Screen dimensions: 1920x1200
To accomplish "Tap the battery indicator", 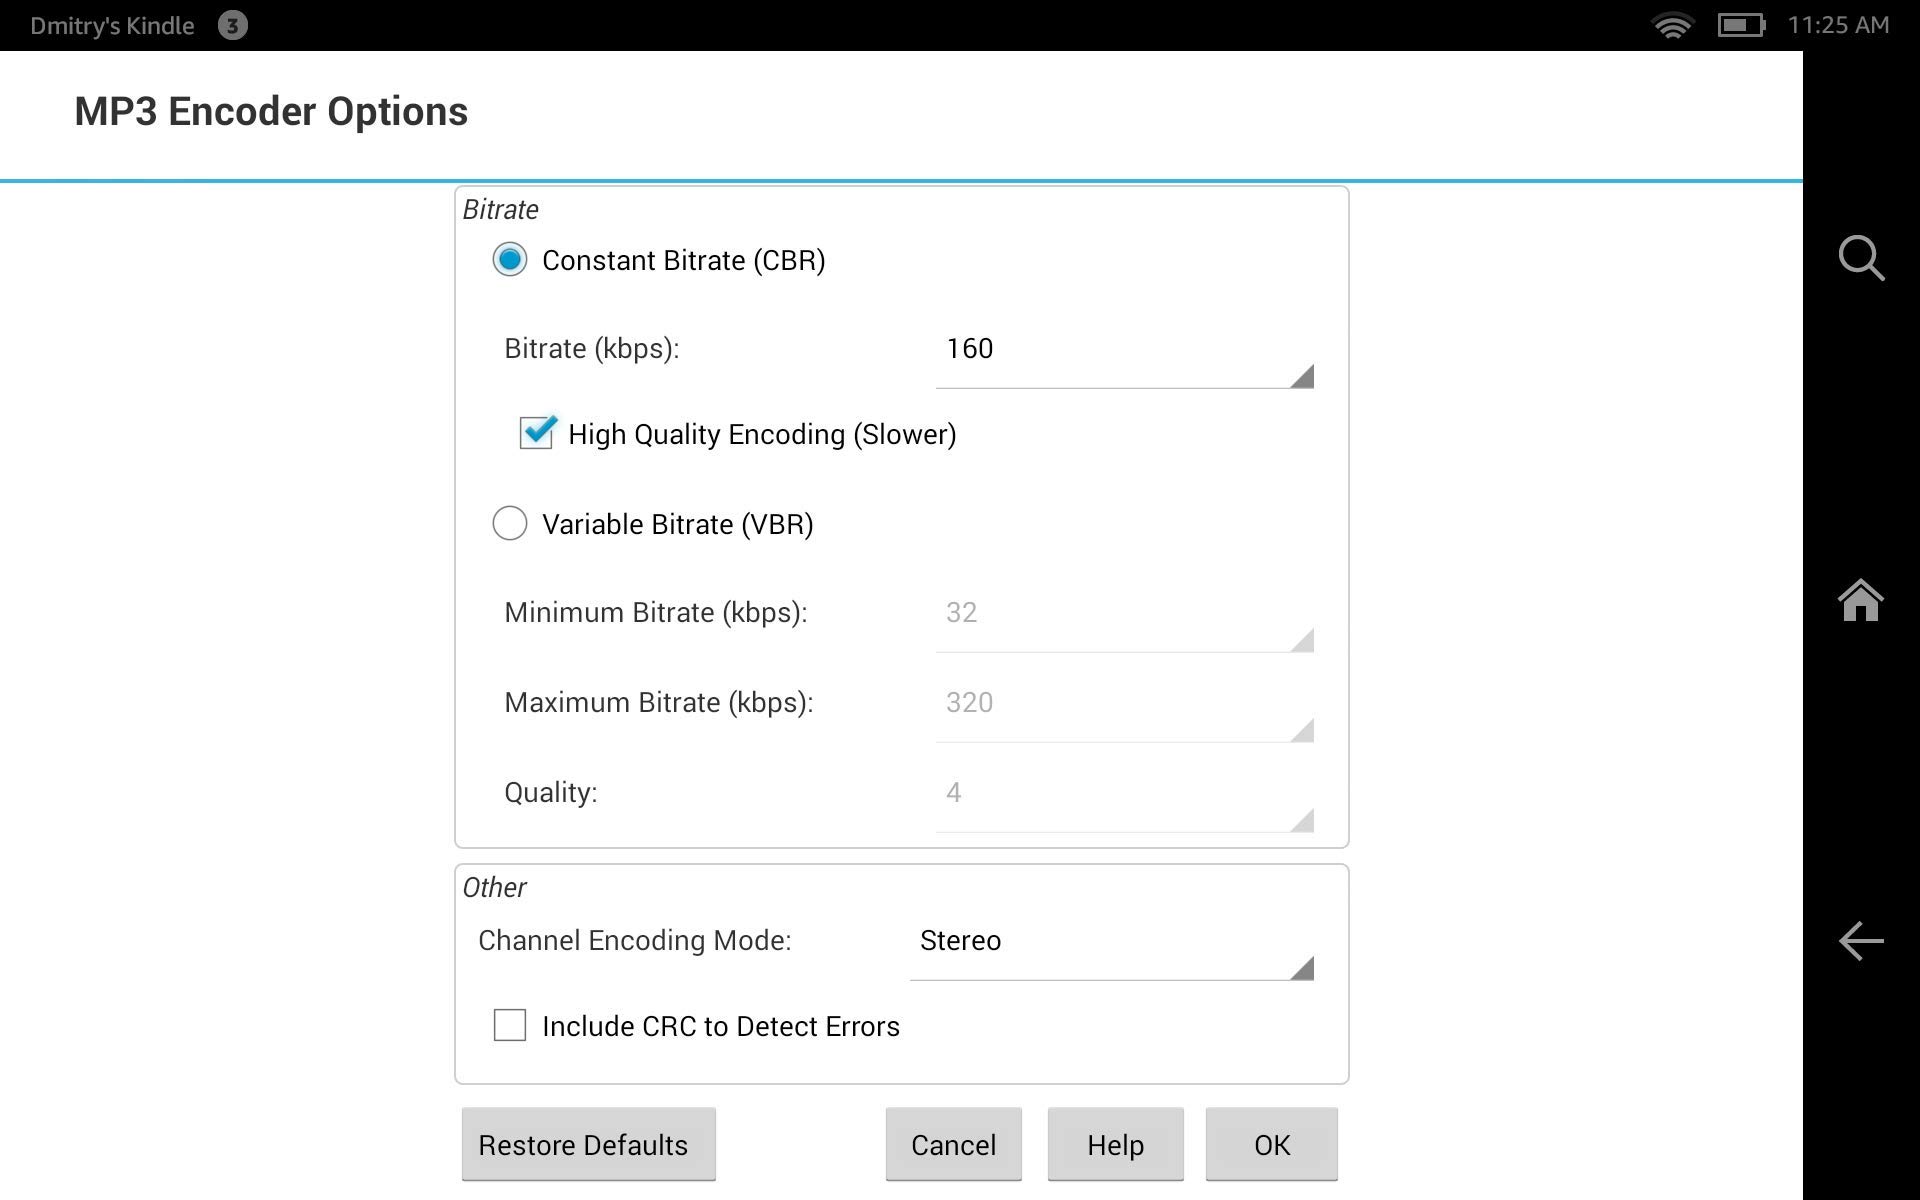I will tap(1740, 25).
